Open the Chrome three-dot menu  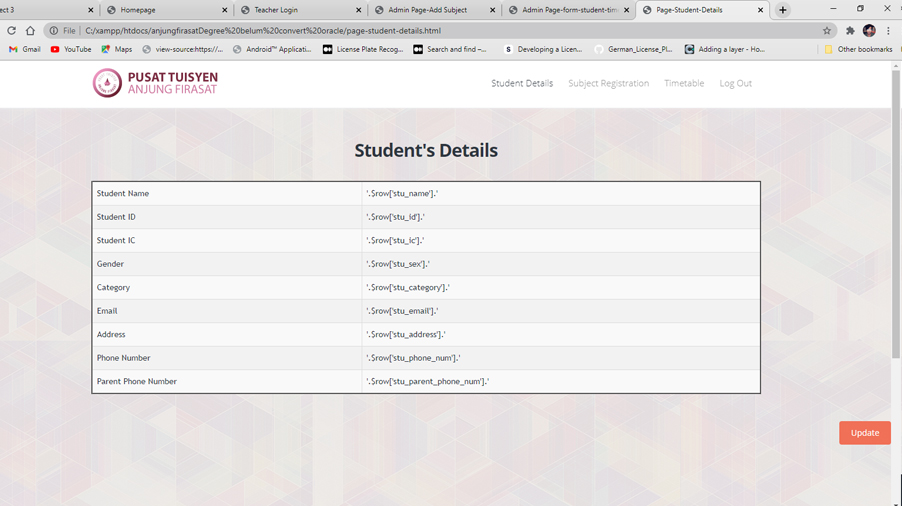(x=888, y=31)
